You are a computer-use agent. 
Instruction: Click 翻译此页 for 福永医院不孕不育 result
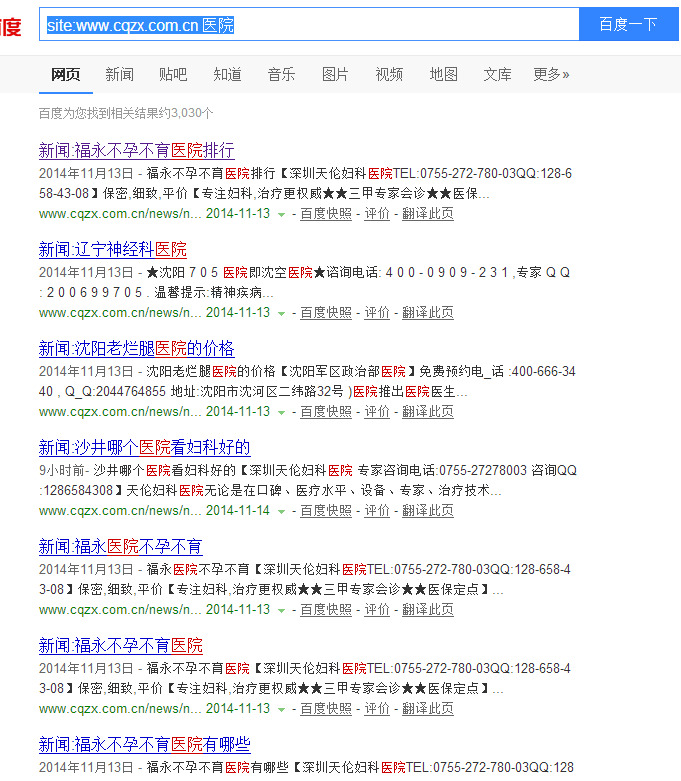[x=428, y=610]
